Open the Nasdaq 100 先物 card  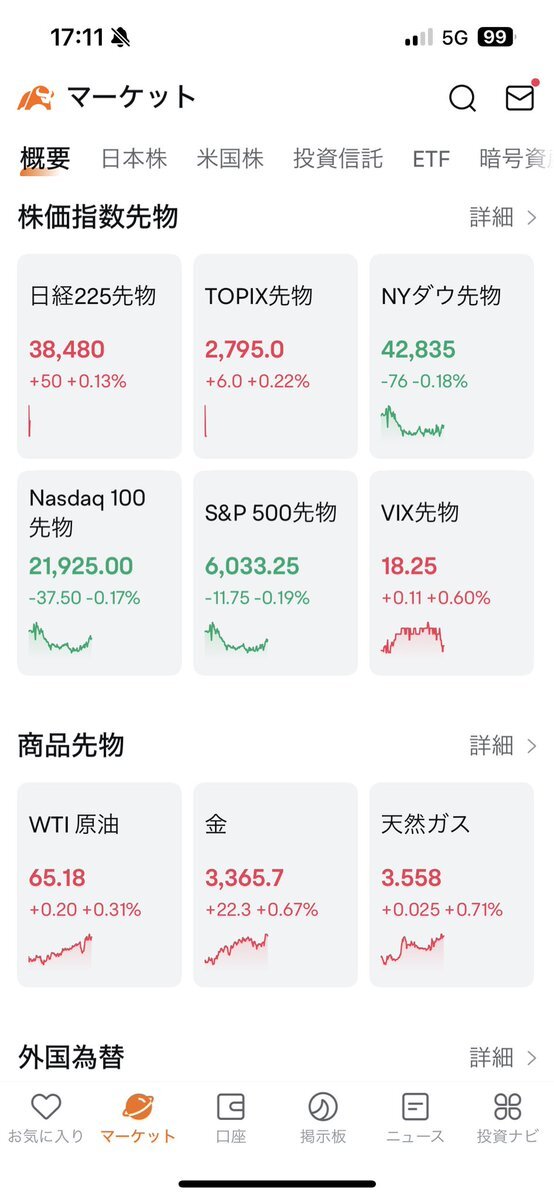tap(99, 573)
